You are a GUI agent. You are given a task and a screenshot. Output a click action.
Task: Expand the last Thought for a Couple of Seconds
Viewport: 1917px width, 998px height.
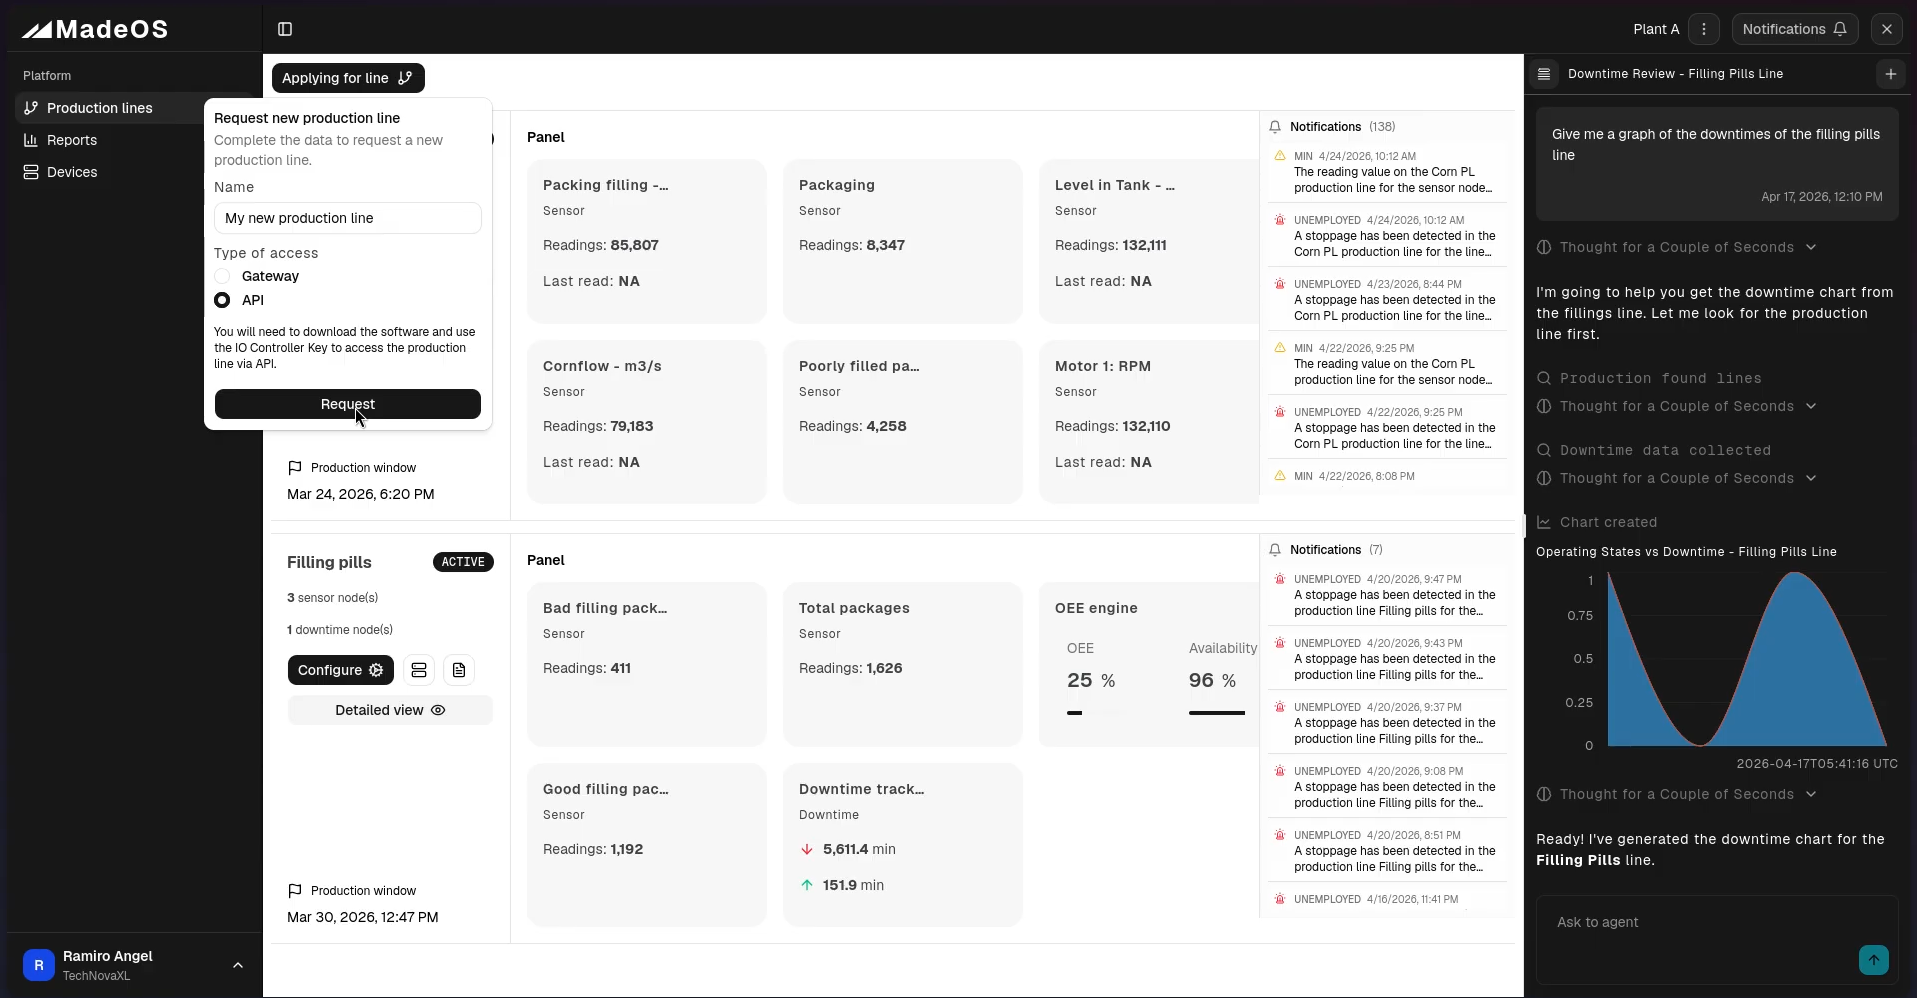coord(1677,794)
